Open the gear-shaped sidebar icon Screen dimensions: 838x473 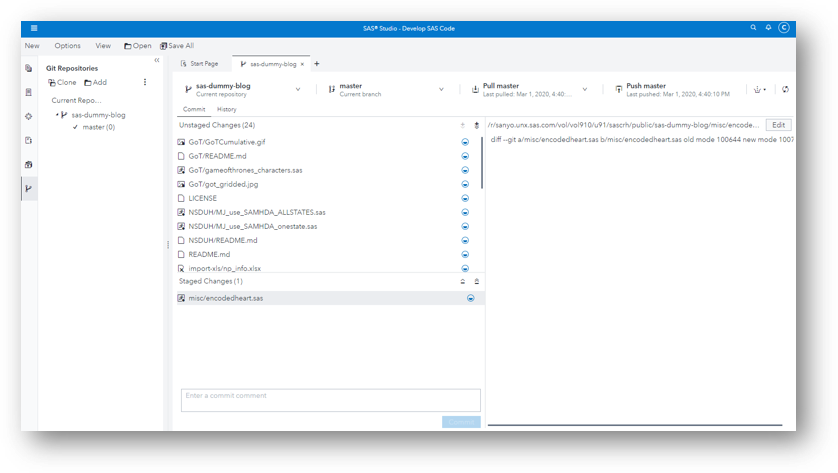point(29,117)
